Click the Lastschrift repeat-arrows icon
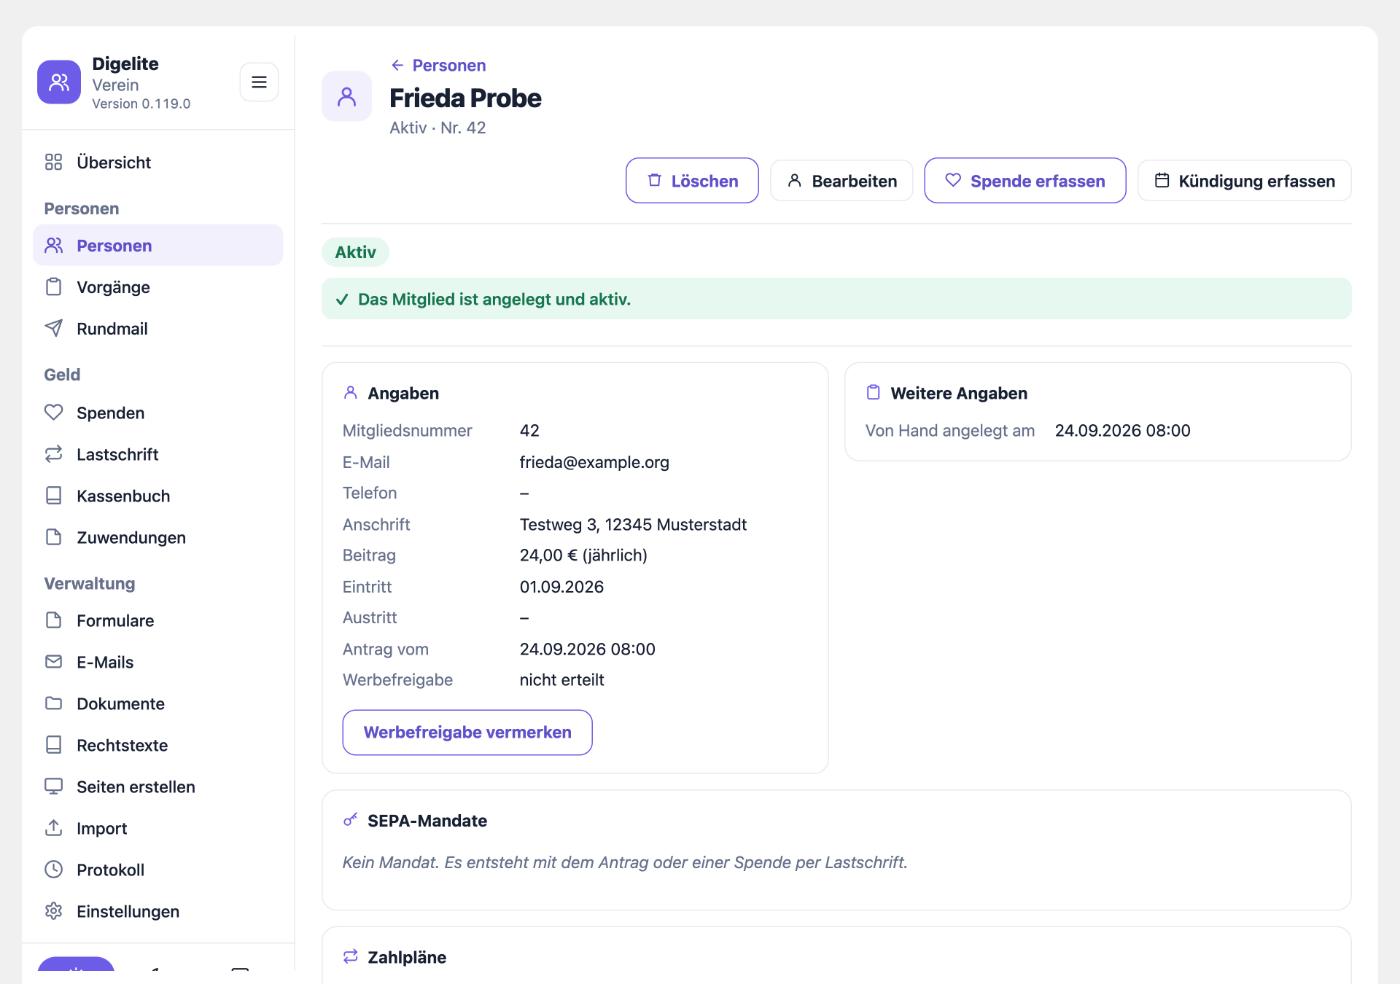This screenshot has width=1400, height=984. pyautogui.click(x=54, y=454)
